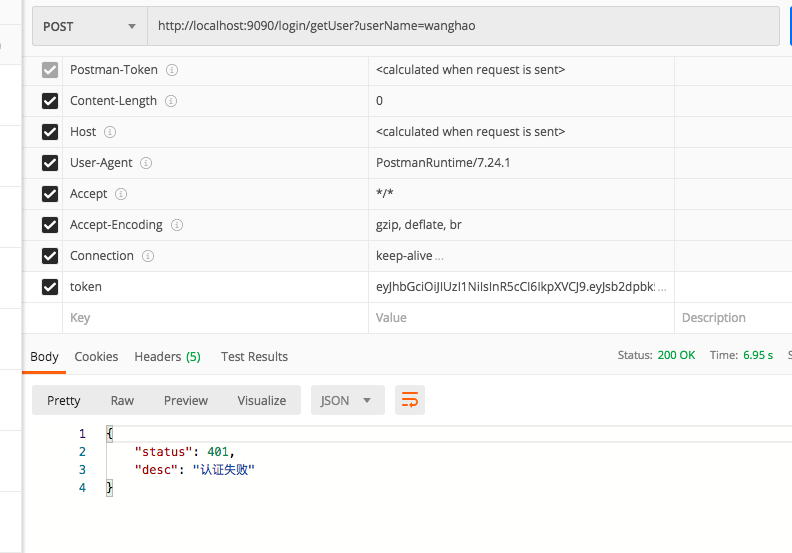Toggle the wrap lines icon button
Viewport: 792px width, 553px height.
coord(410,400)
